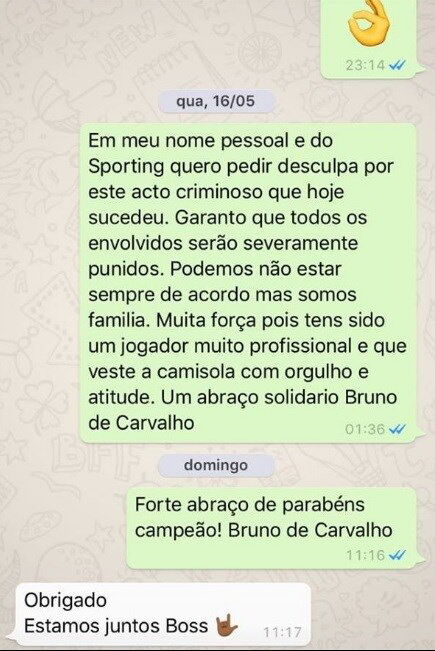Image resolution: width=435 pixels, height=651 pixels.
Task: Select the 'domingo' date separator
Action: (x=216, y=465)
